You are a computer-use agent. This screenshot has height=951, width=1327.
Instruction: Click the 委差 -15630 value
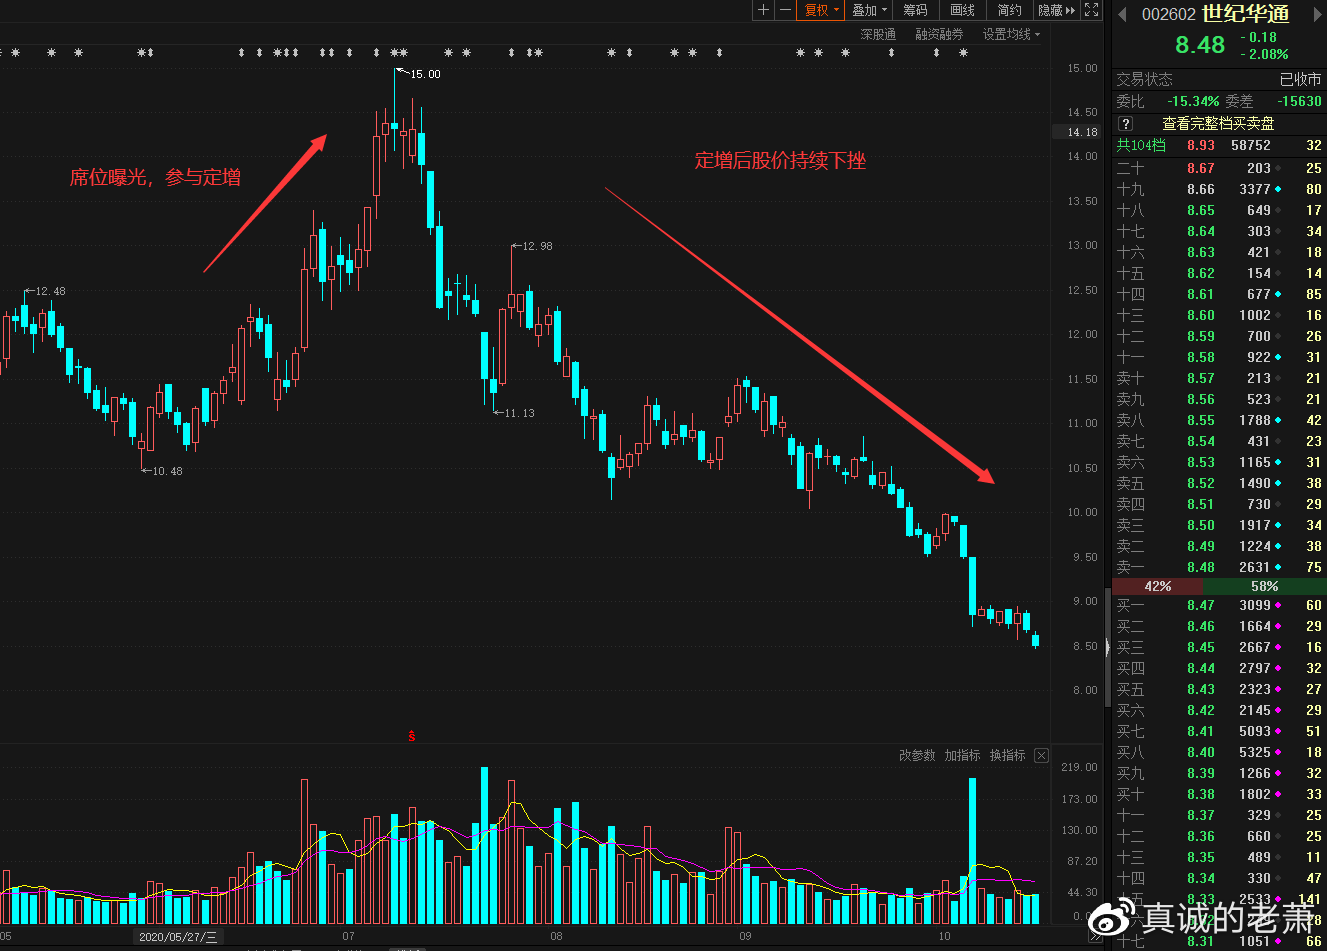click(1299, 101)
